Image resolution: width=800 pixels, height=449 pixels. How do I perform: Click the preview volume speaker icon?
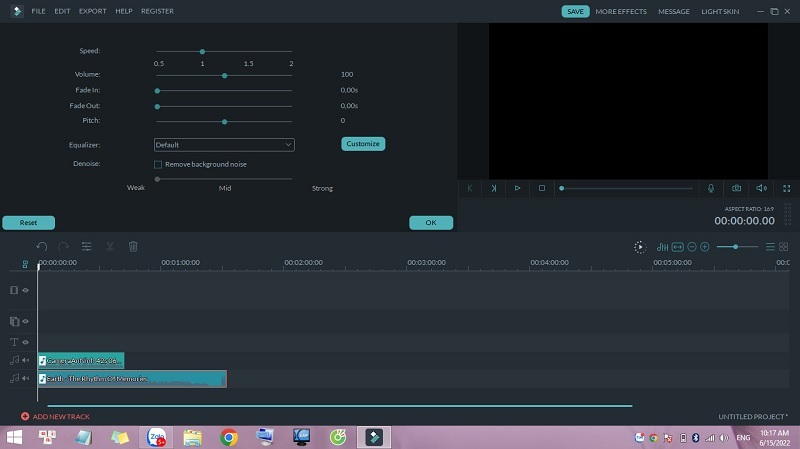pyautogui.click(x=761, y=188)
